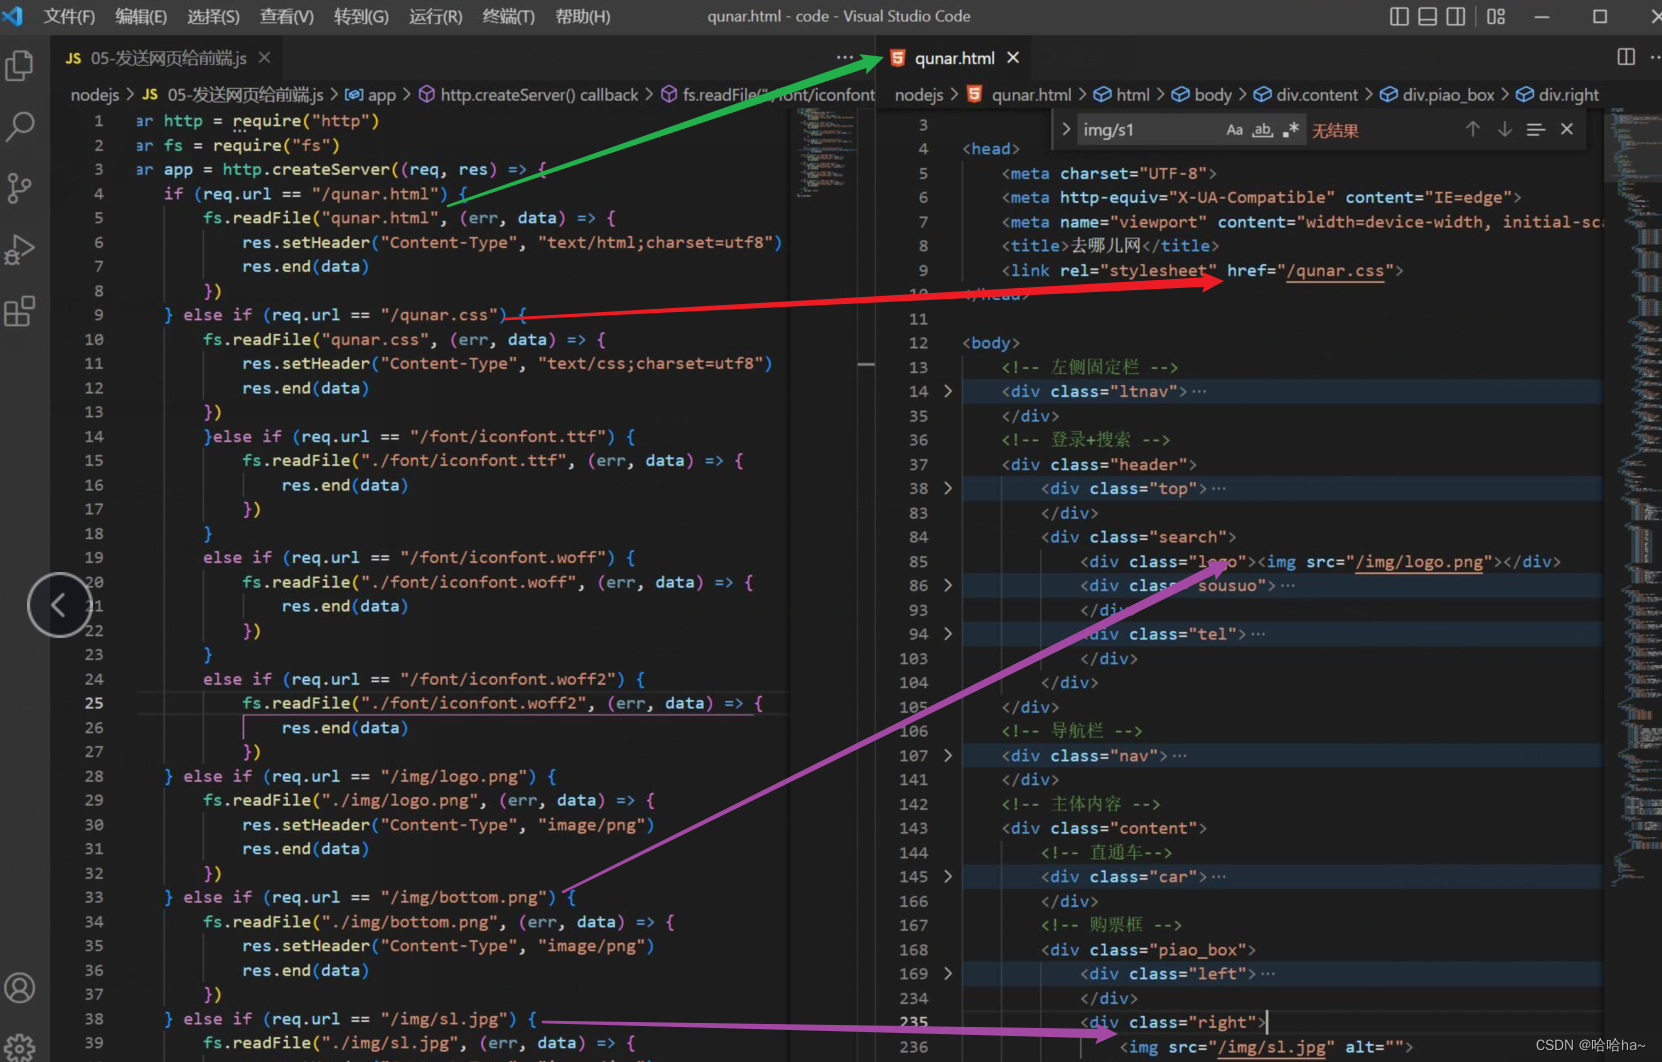Expand folded div class left
The image size is (1662, 1062).
click(x=948, y=973)
